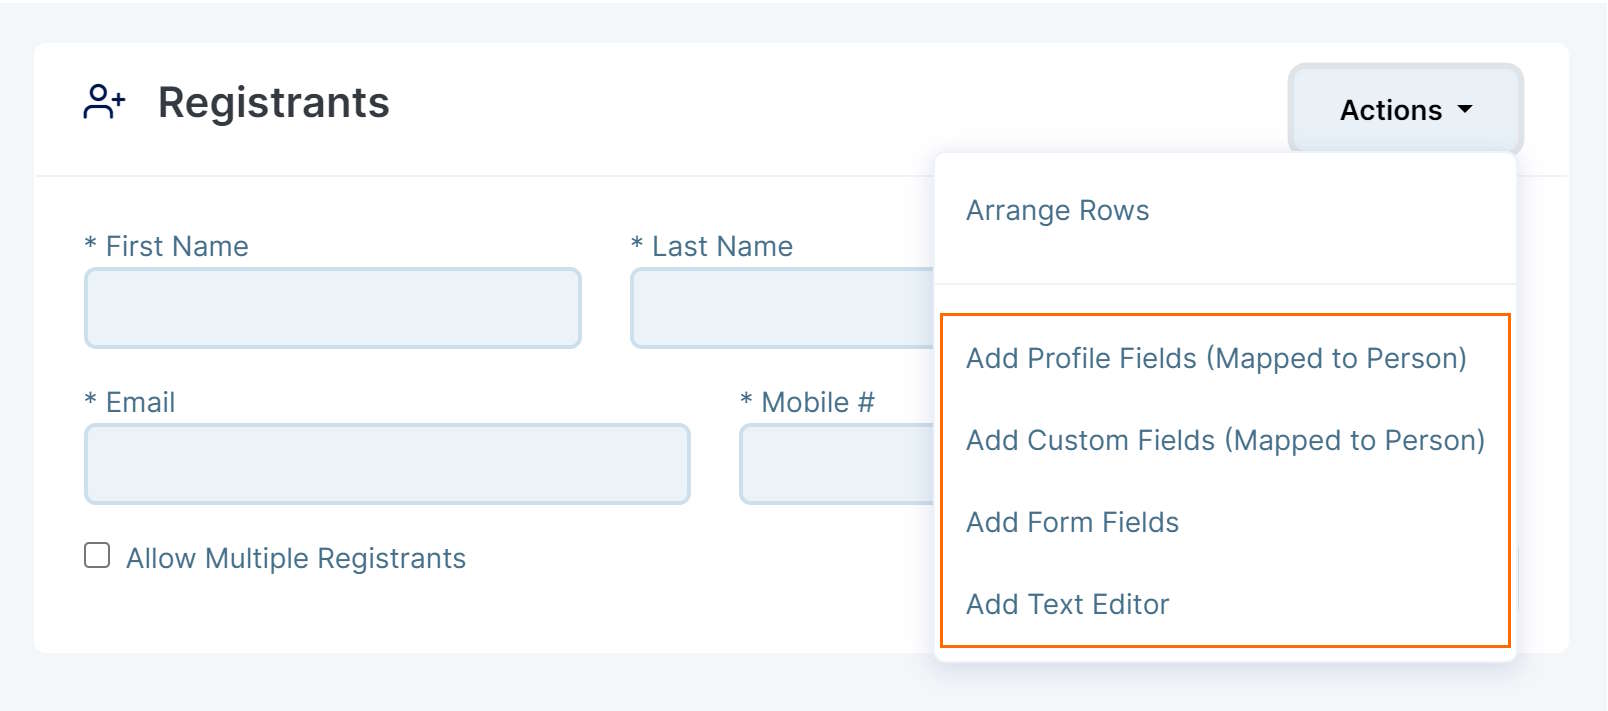Focus the First Name input field
The image size is (1608, 711).
pos(333,308)
